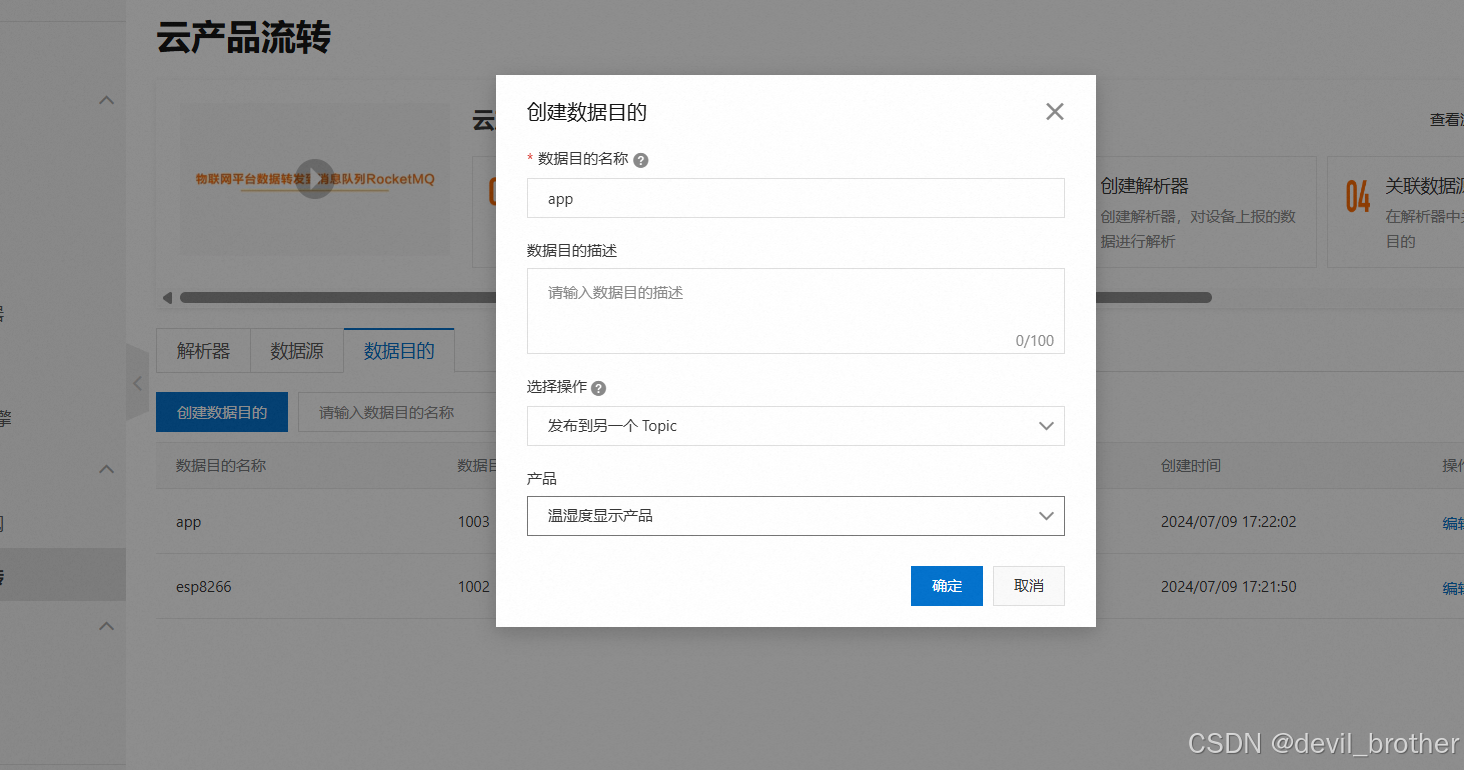Viewport: 1464px width, 770px height.
Task: Close the 创建数据目的 dialog
Action: [1054, 111]
